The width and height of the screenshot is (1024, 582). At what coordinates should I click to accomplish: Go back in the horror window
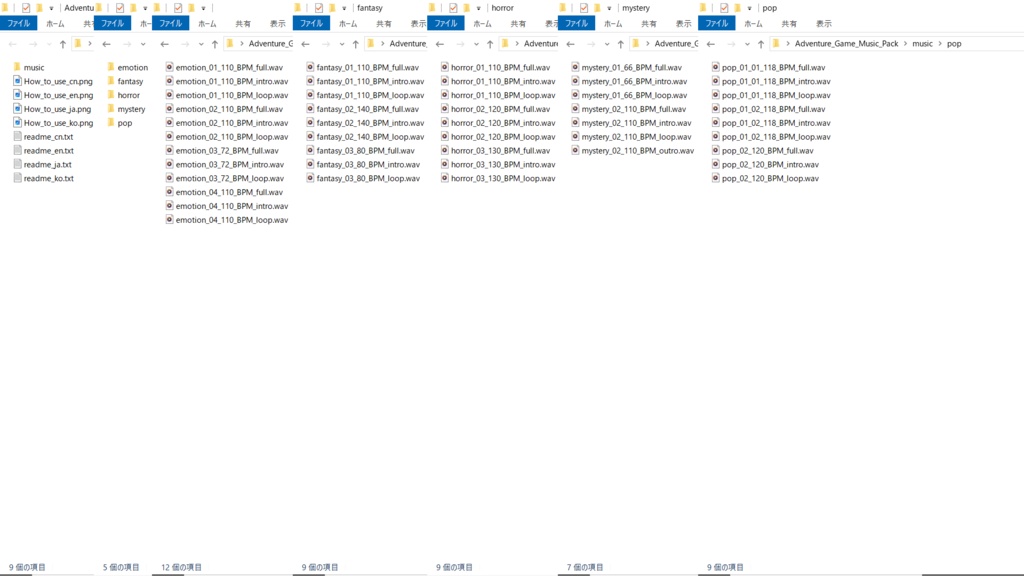(440, 44)
